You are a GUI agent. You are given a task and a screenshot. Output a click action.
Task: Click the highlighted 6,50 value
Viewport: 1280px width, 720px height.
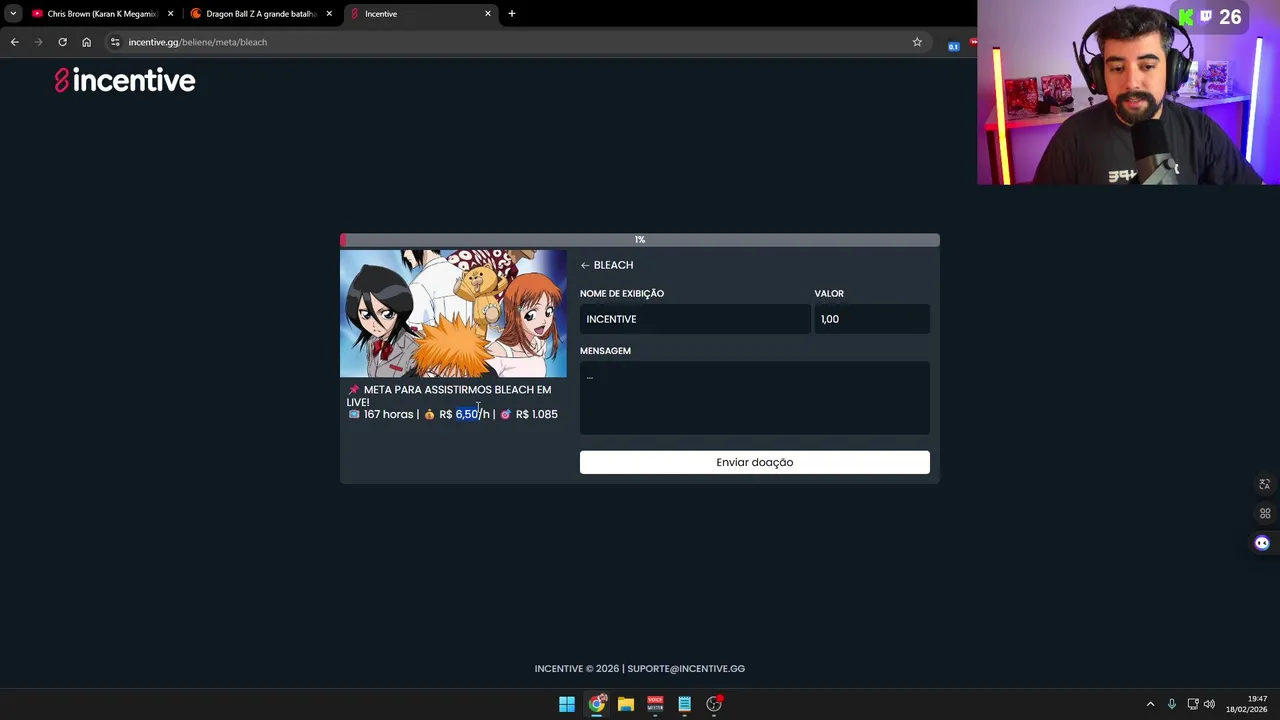[467, 414]
